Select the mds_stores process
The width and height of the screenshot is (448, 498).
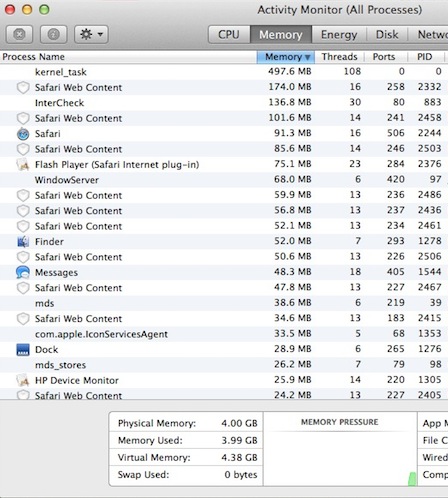(224, 365)
